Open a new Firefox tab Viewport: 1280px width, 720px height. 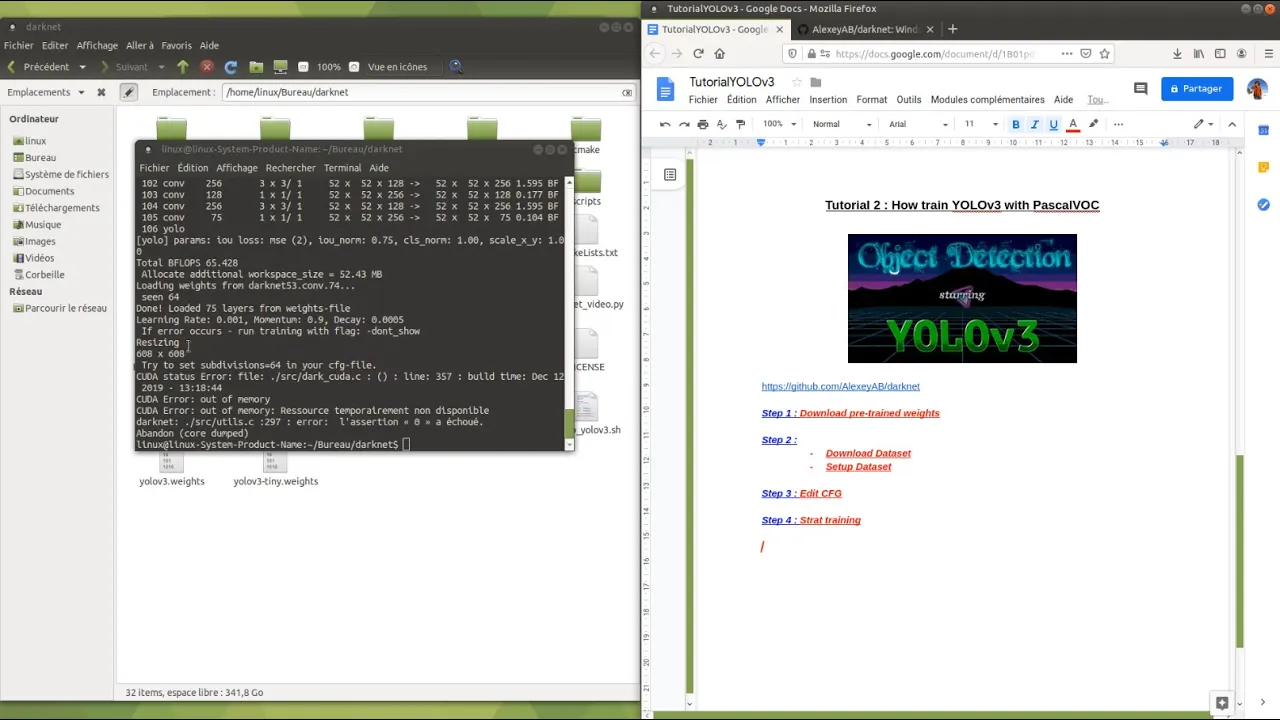952,29
